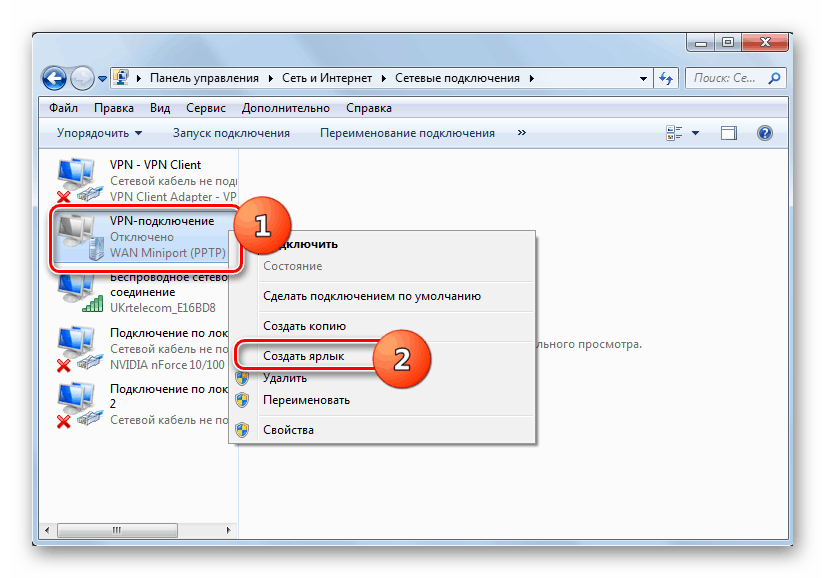Select 'Сеть и Интернет' breadcrumb
The height and width of the screenshot is (578, 825).
pyautogui.click(x=327, y=78)
